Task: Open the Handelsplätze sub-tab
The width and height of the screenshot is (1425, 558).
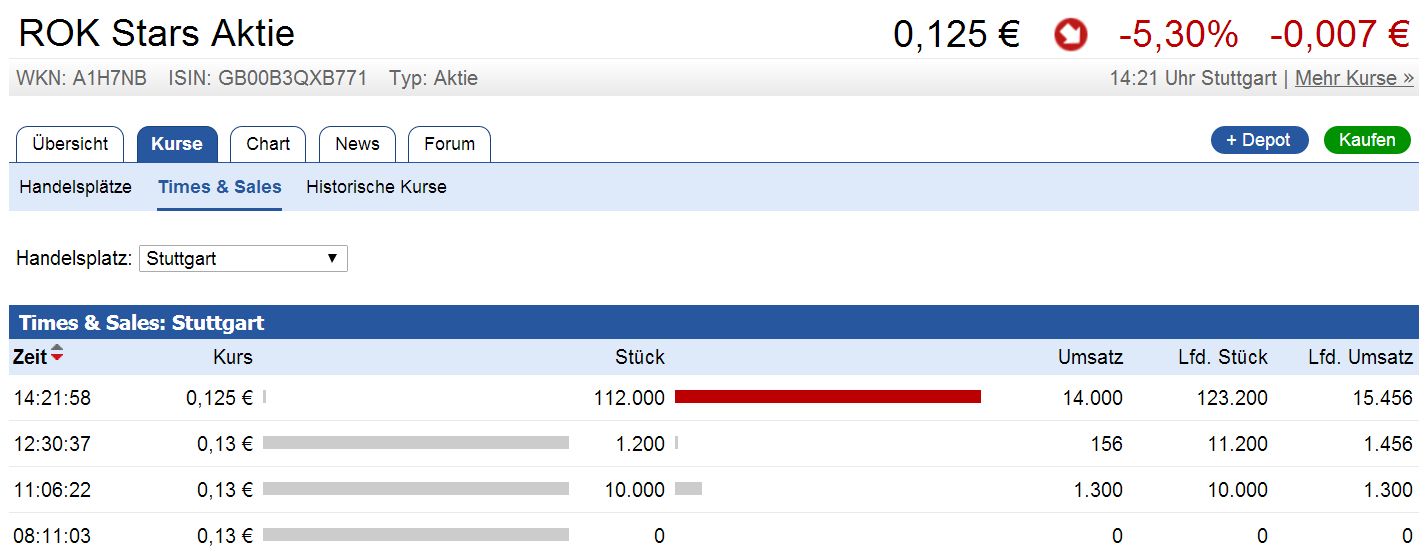Action: tap(76, 187)
